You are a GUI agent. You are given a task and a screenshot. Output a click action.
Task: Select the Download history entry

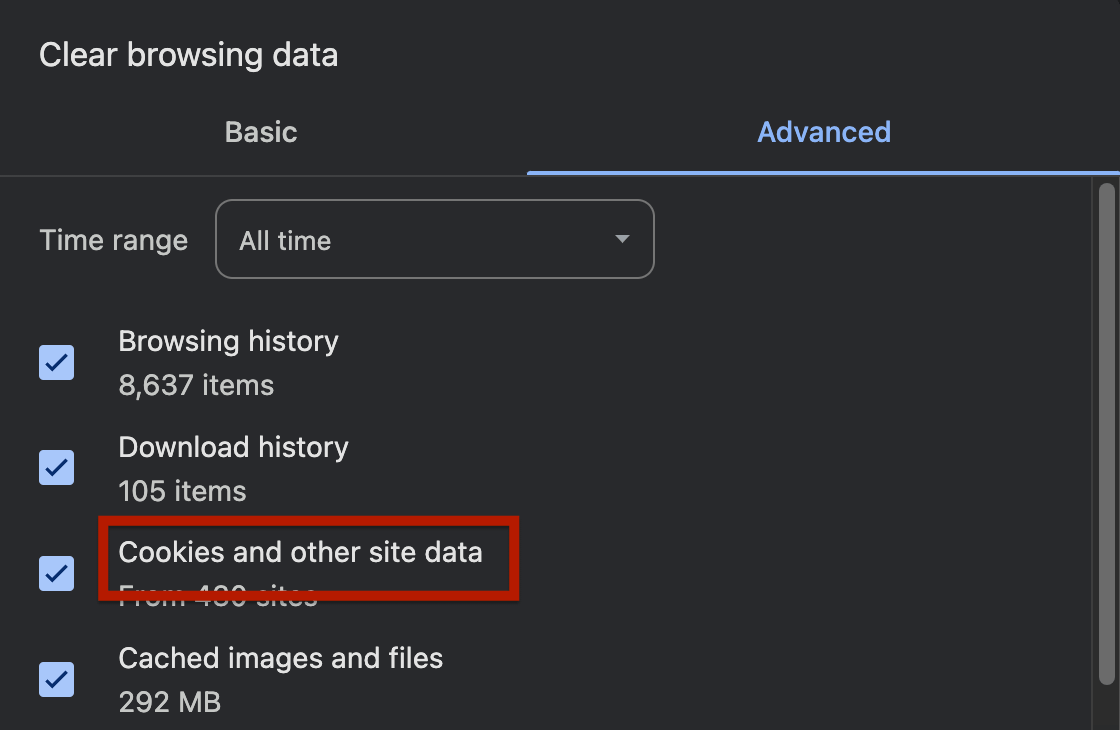(x=233, y=447)
